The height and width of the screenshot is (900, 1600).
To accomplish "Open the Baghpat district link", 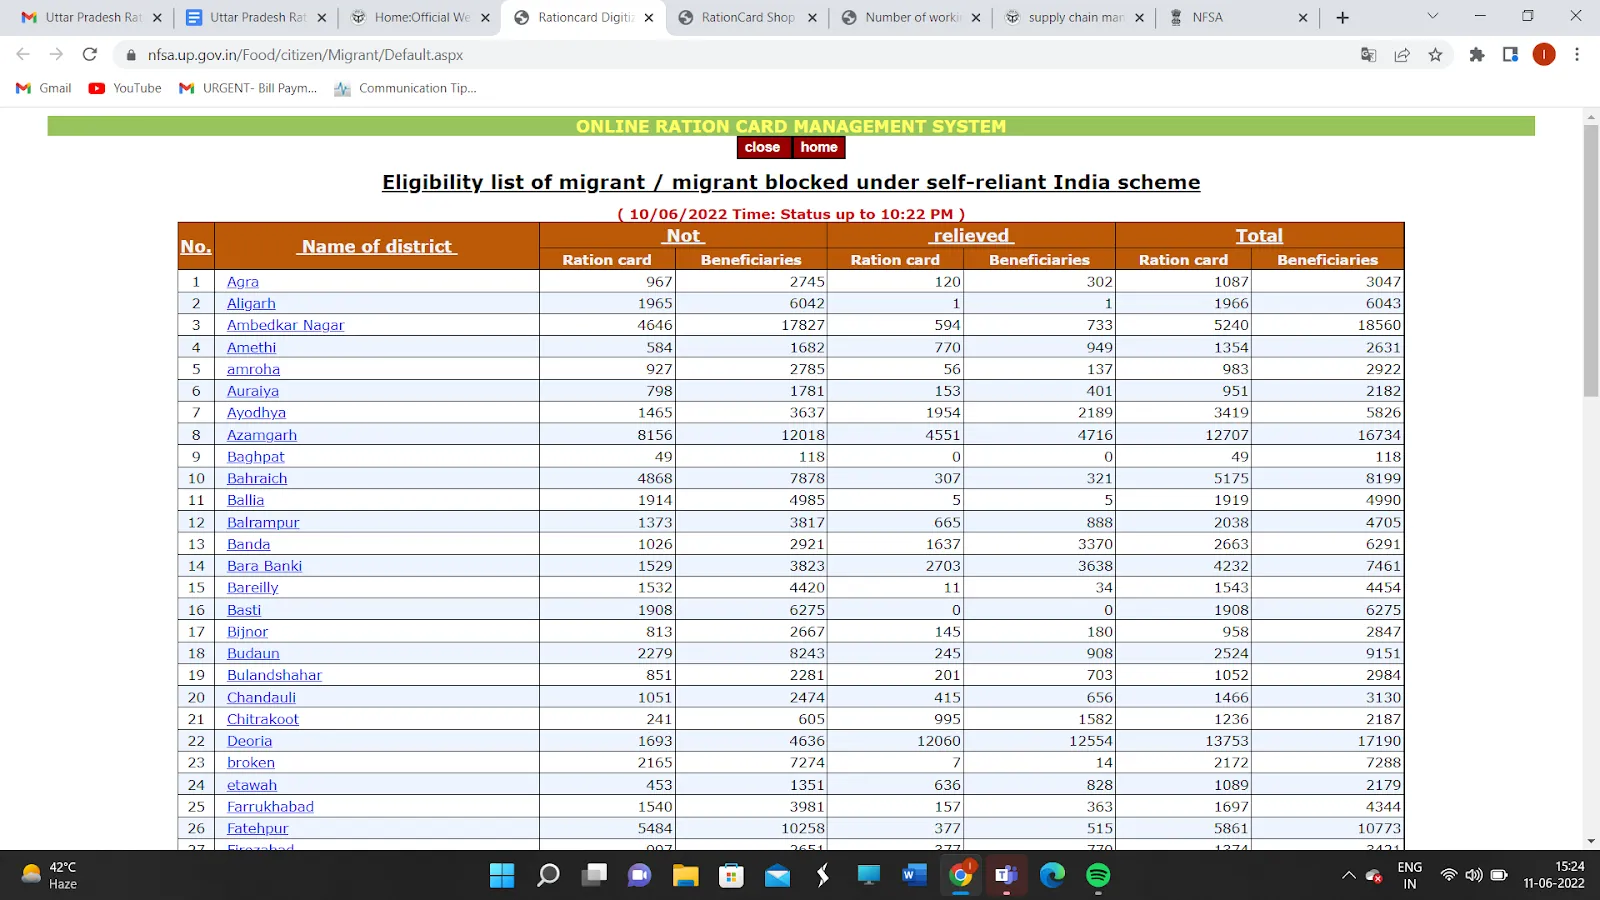I will [256, 456].
